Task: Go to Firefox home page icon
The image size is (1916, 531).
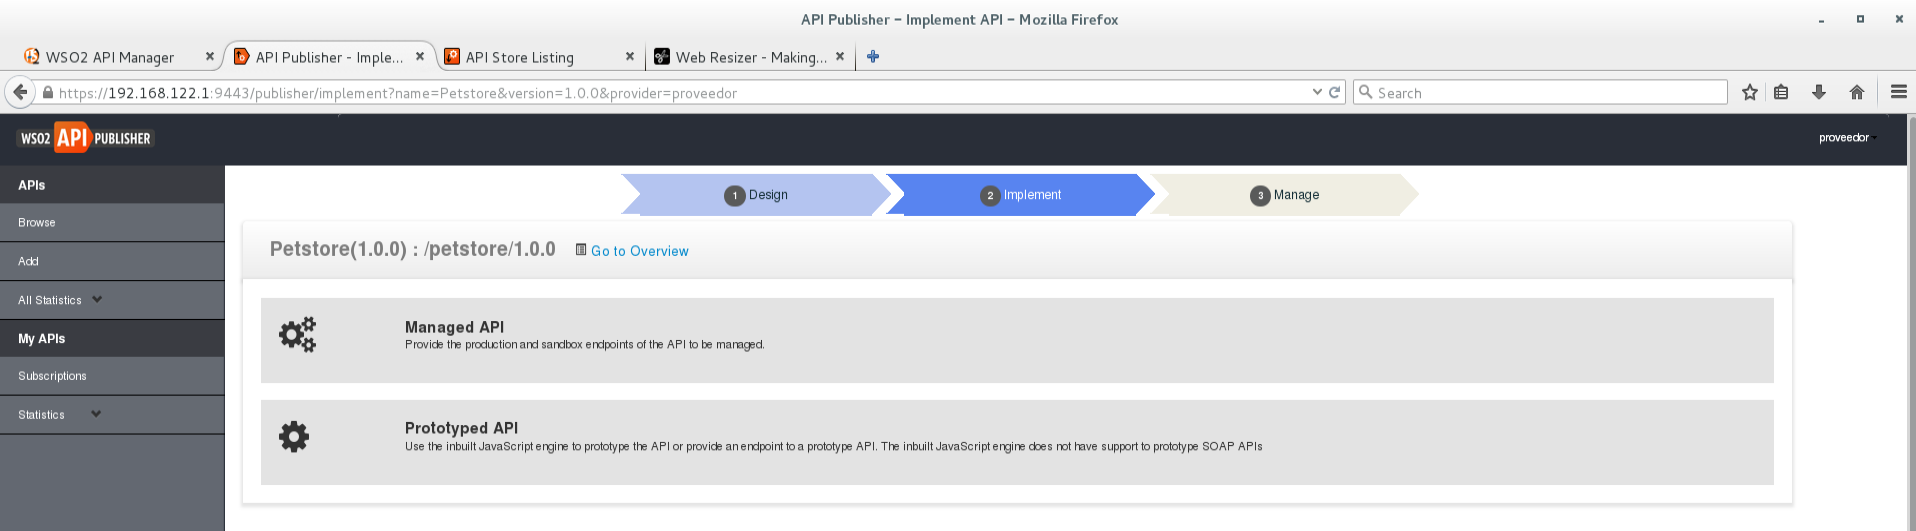Action: (x=1857, y=92)
